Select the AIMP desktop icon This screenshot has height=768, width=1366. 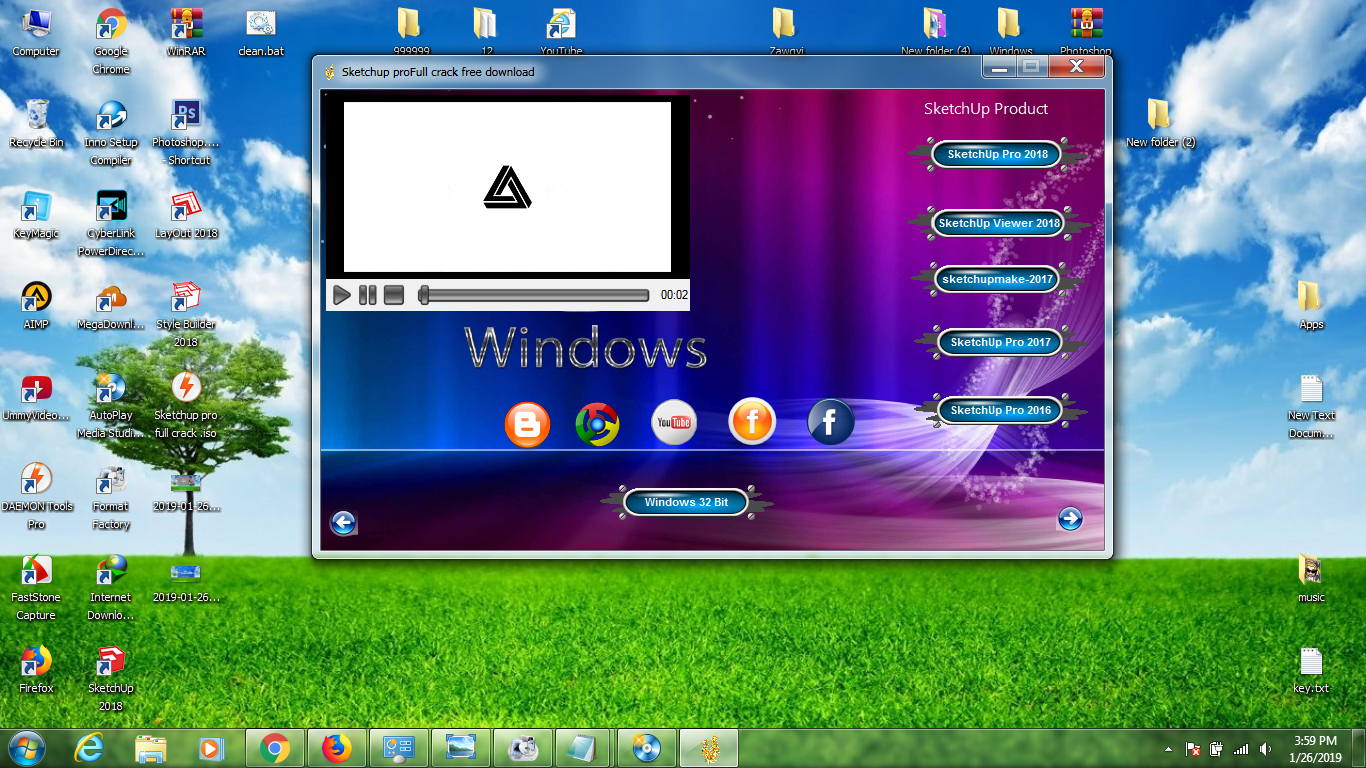[x=36, y=305]
